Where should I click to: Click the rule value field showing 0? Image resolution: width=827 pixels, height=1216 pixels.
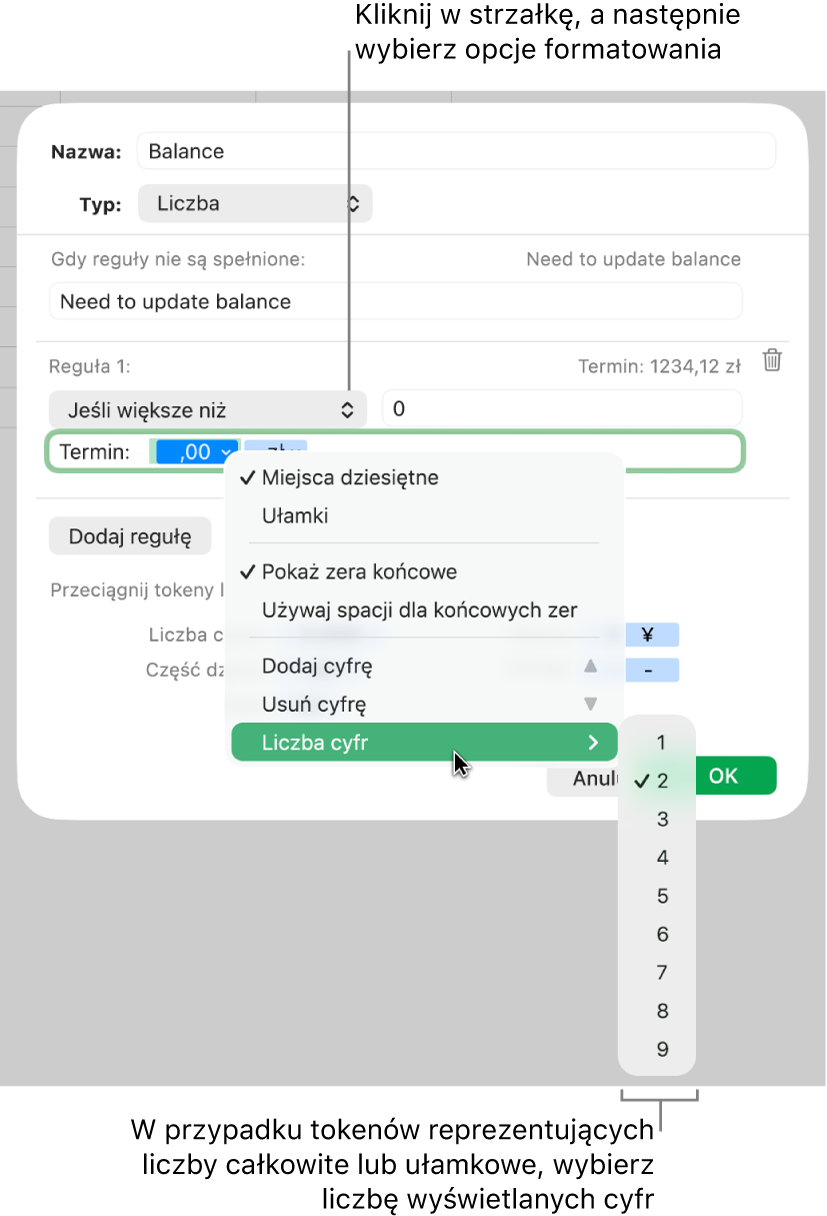point(562,409)
